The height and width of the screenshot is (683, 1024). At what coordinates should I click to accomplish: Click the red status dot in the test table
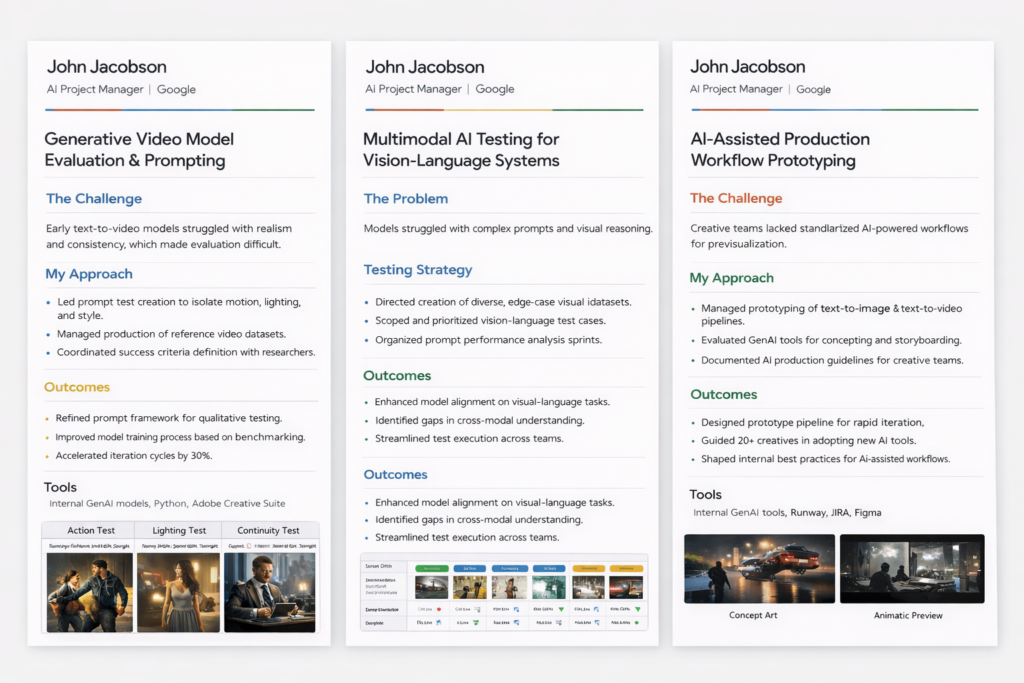[x=439, y=608]
